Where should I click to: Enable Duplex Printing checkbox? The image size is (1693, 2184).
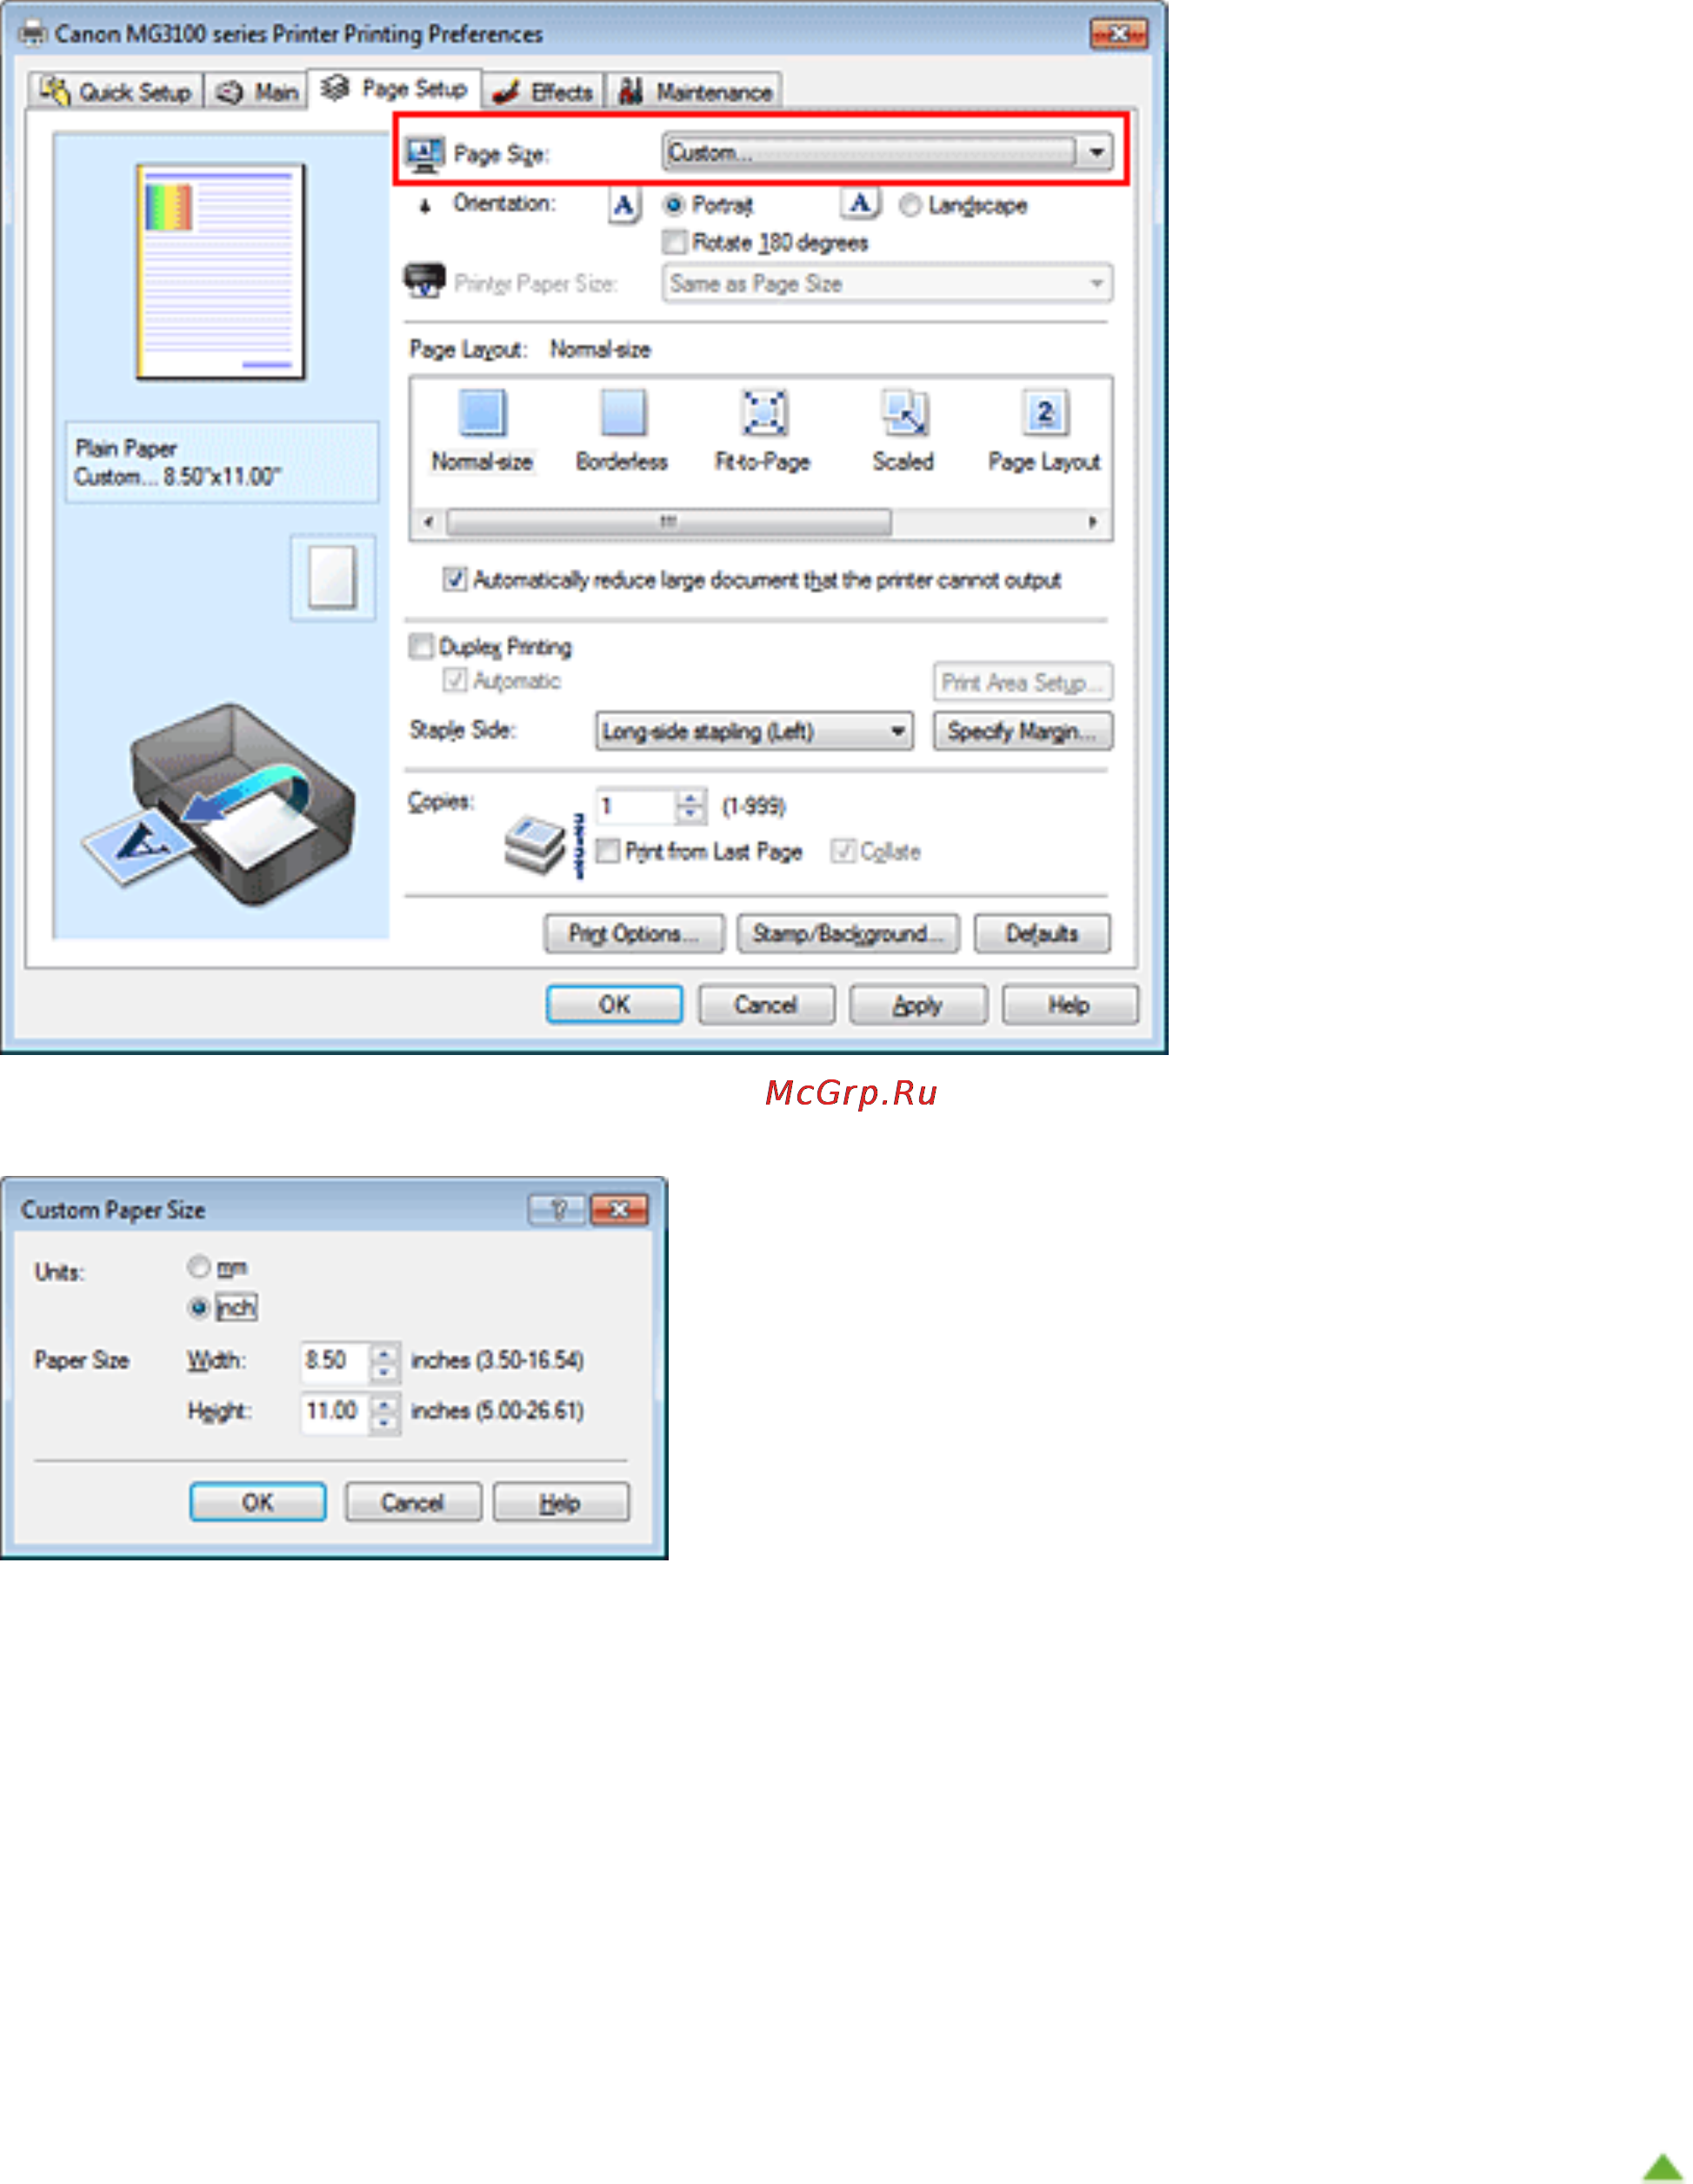(421, 647)
